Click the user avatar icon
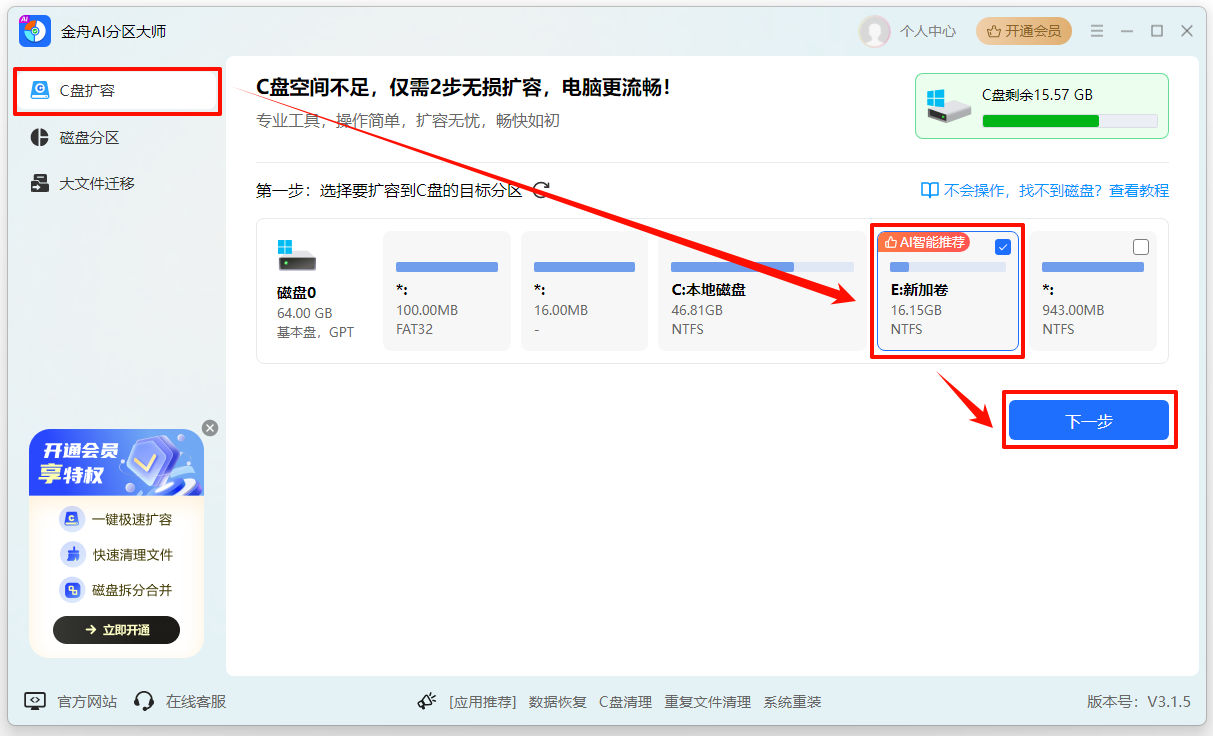Viewport: 1213px width, 736px height. click(875, 31)
